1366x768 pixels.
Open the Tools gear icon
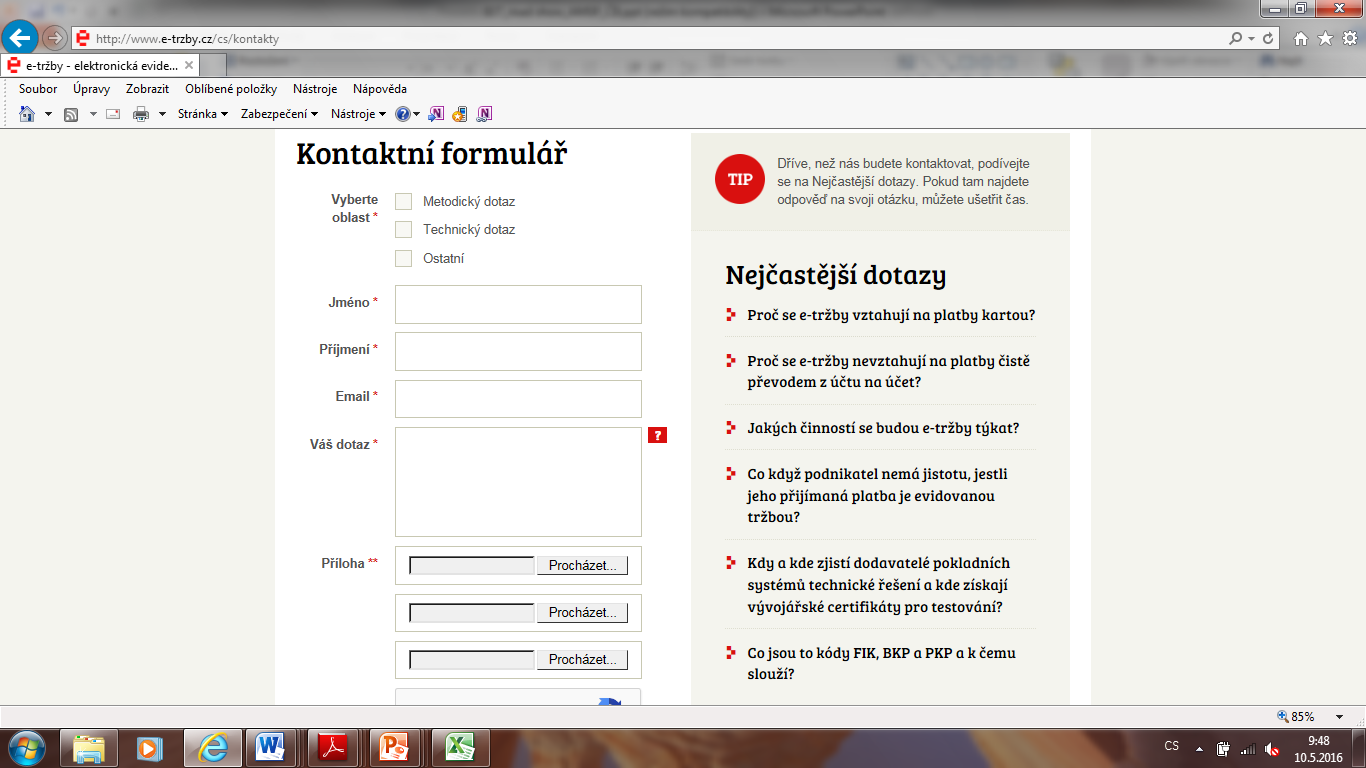1349,38
